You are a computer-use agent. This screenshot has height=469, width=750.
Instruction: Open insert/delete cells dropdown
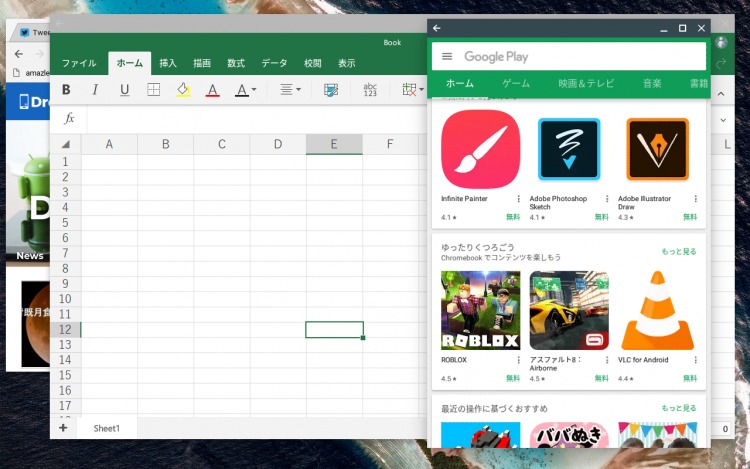[x=413, y=89]
